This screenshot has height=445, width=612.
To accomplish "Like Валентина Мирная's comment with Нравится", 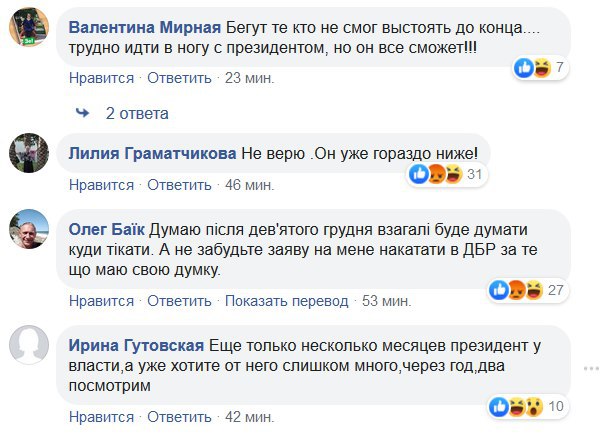I will [101, 77].
